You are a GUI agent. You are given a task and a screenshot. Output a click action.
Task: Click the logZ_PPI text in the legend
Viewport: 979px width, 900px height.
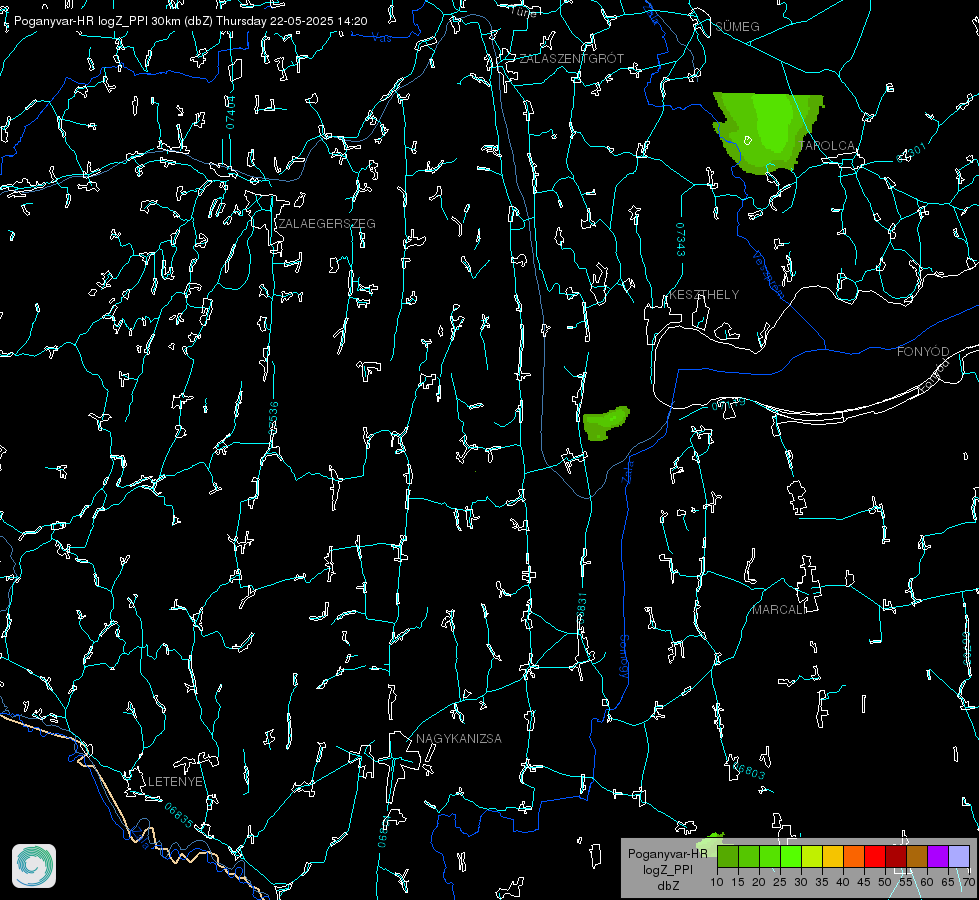coord(667,869)
